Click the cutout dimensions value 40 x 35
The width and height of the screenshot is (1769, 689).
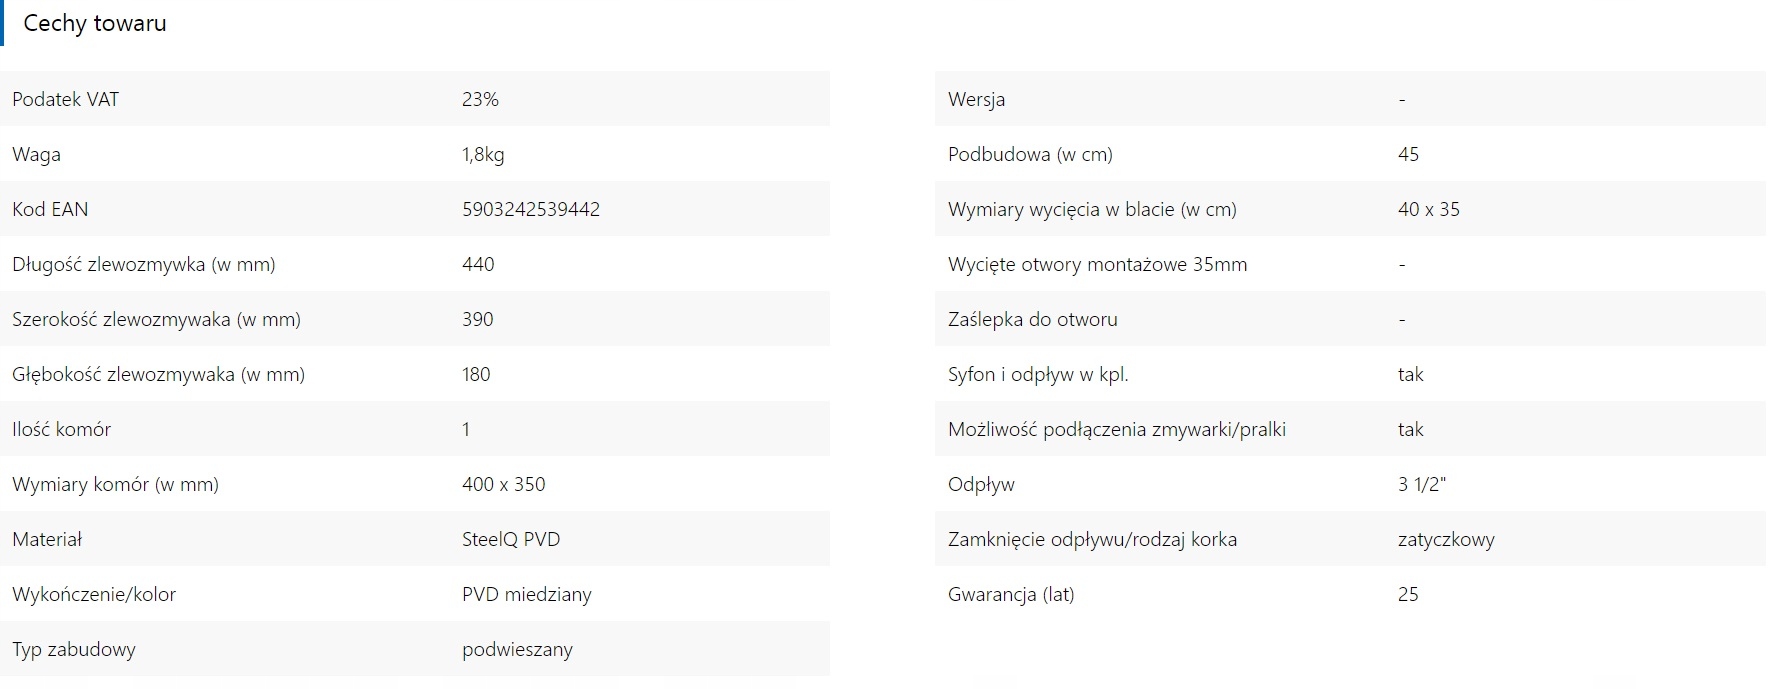point(1429,209)
